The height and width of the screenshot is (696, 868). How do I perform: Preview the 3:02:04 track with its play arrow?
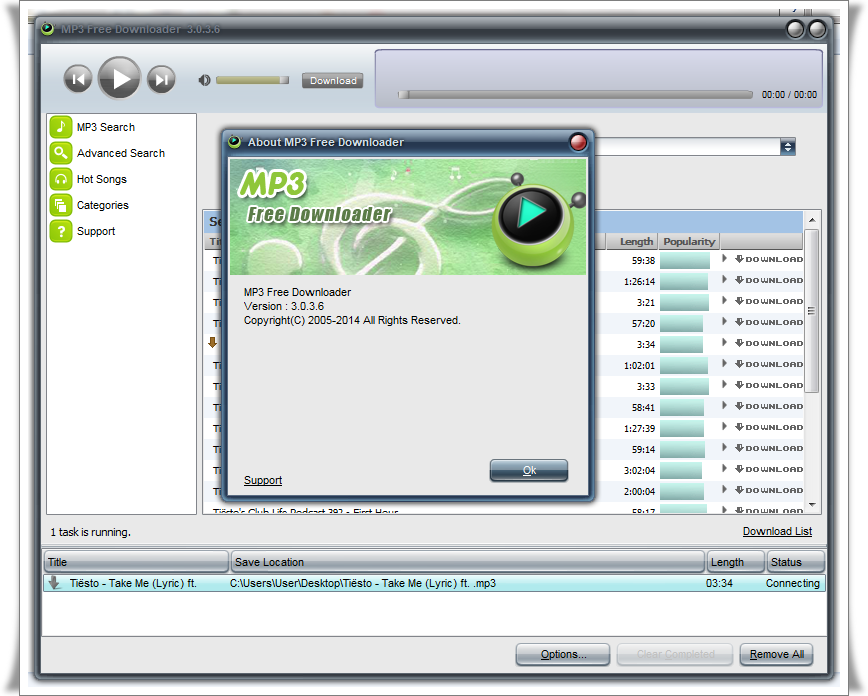(x=724, y=469)
